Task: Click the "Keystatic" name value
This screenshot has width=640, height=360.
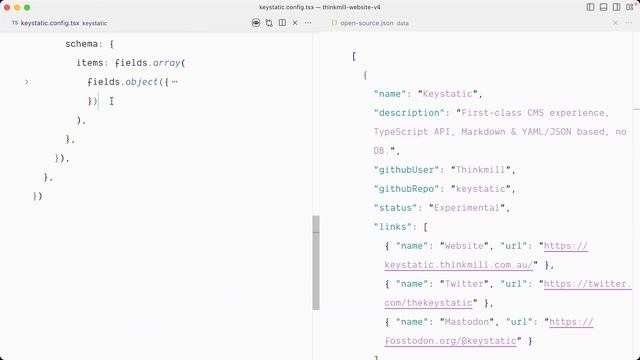Action: [448, 94]
